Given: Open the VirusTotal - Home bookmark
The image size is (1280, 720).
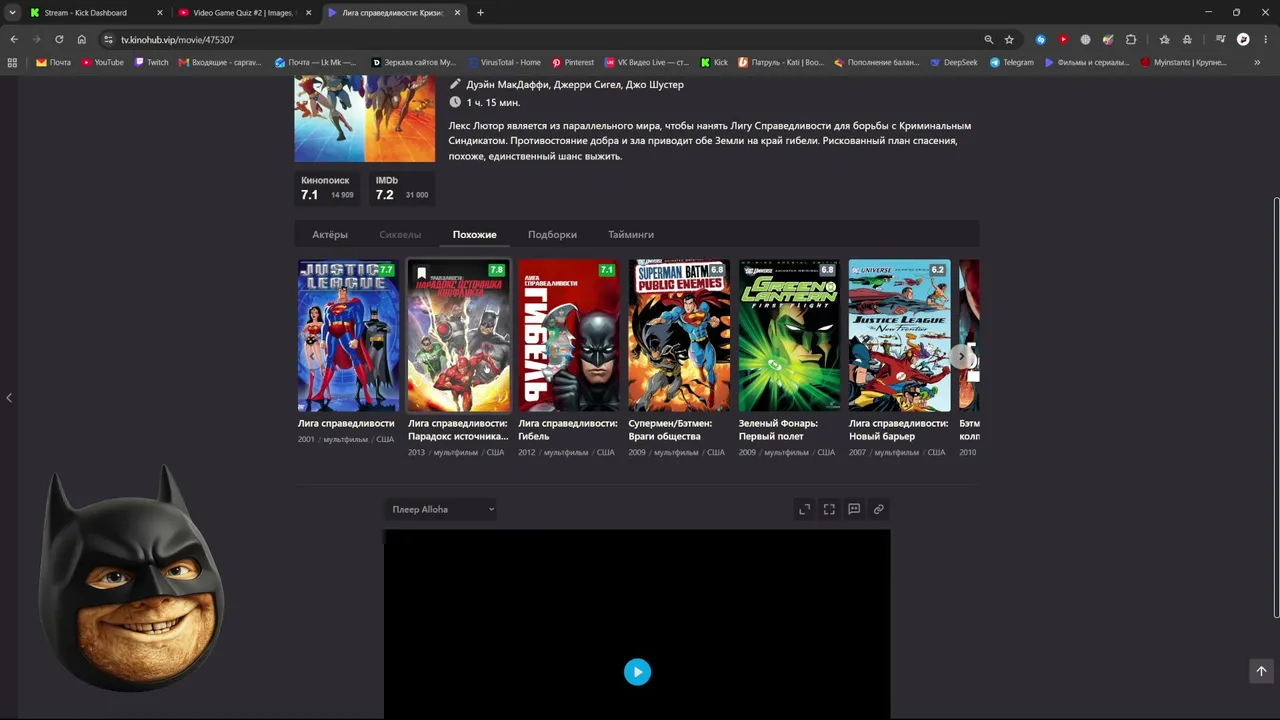Looking at the screenshot, I should (505, 62).
